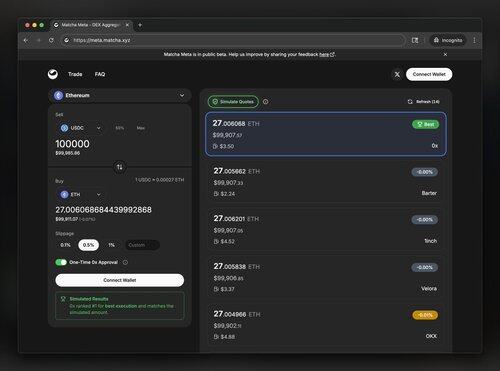Click the -0.00% badge on 1inch quote

click(425, 220)
